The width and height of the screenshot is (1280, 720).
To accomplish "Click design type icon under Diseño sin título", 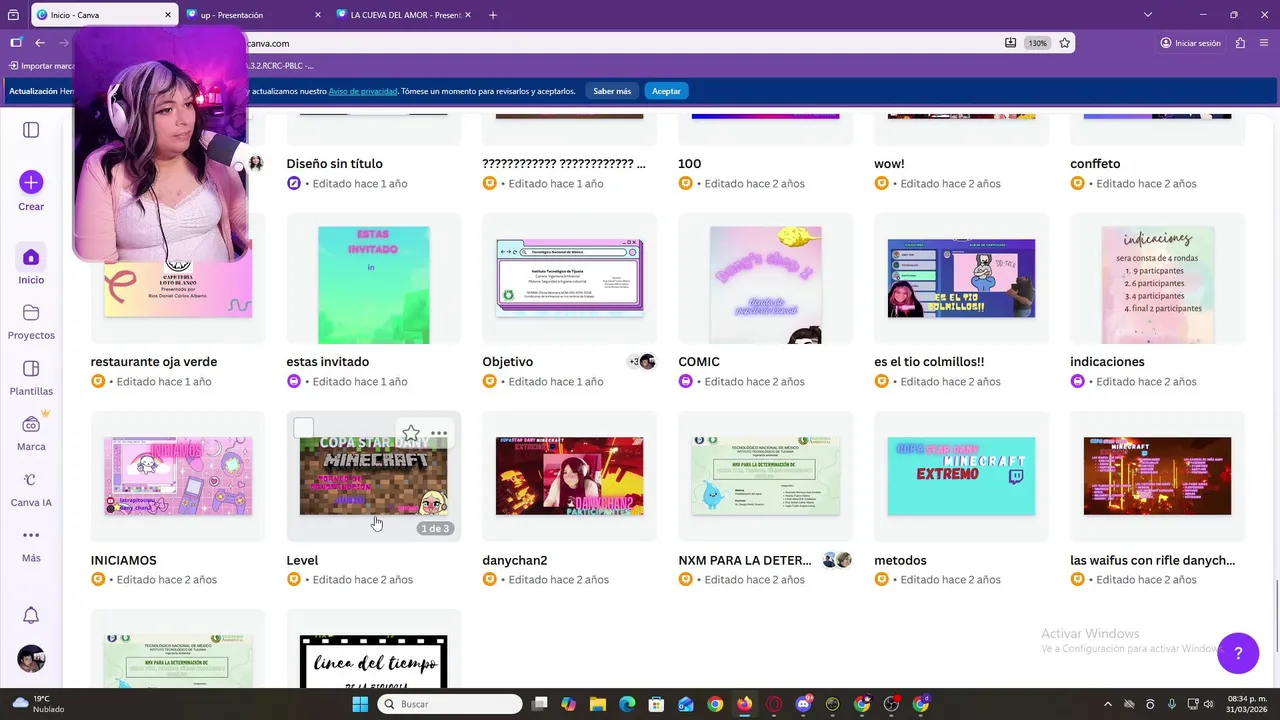I will tap(293, 183).
